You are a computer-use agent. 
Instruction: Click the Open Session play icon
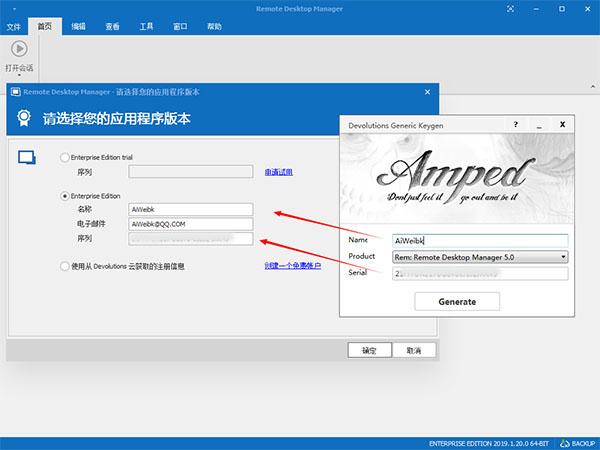click(x=19, y=49)
